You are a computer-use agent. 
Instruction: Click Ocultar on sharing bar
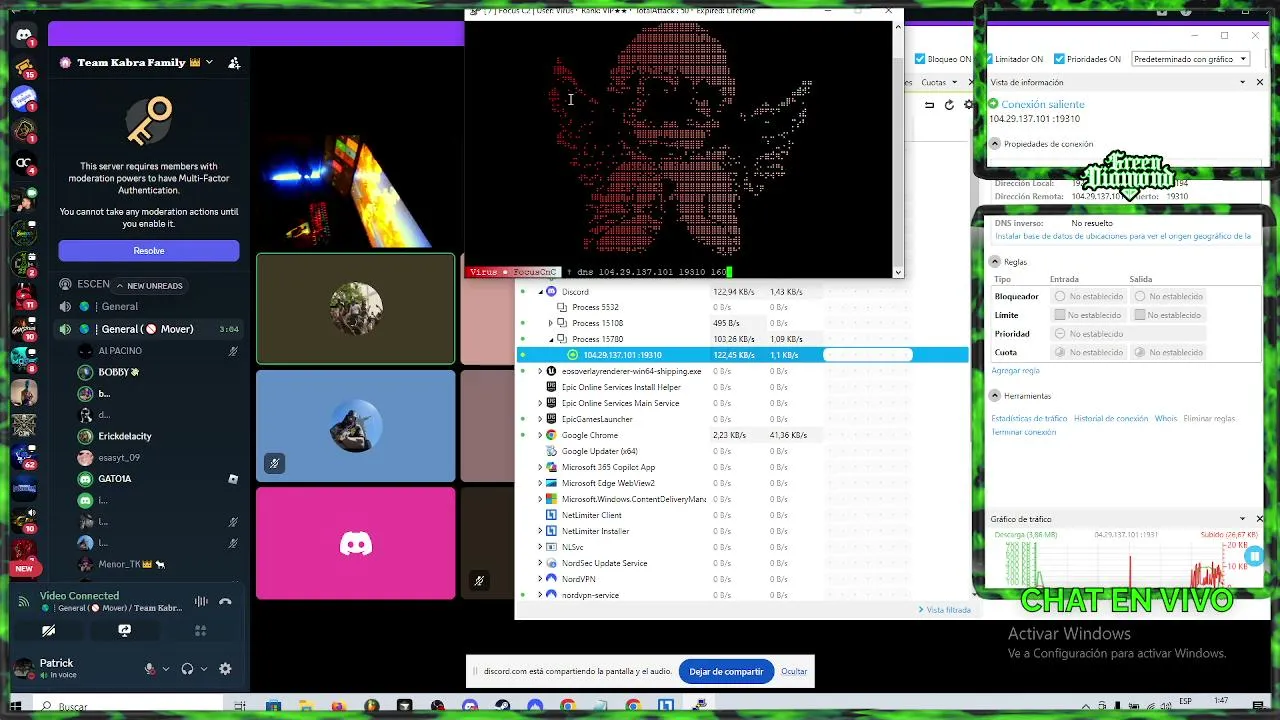point(794,672)
